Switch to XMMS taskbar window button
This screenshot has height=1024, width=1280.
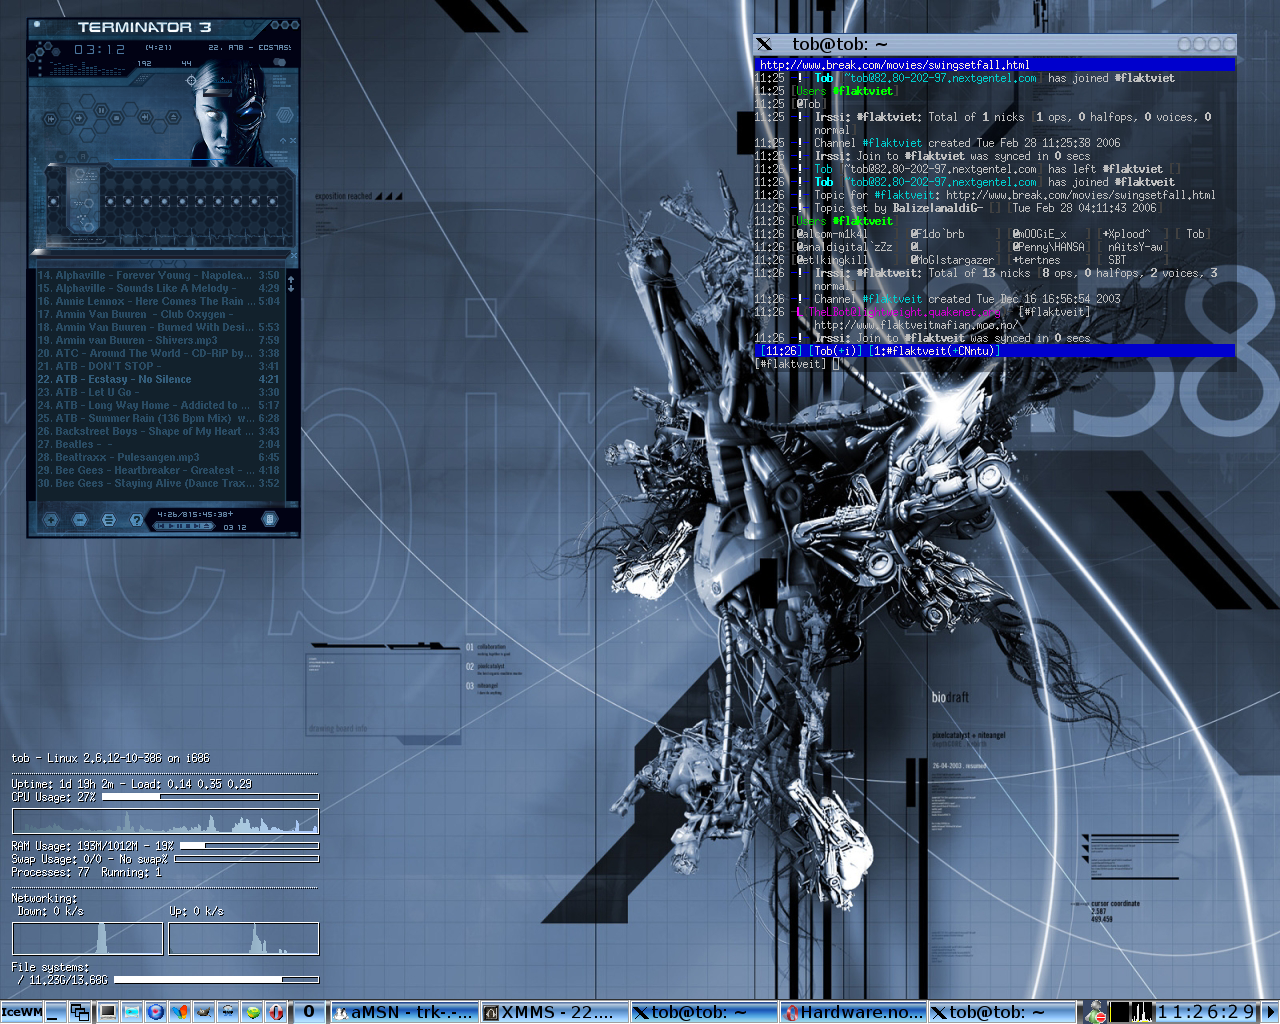554,1012
